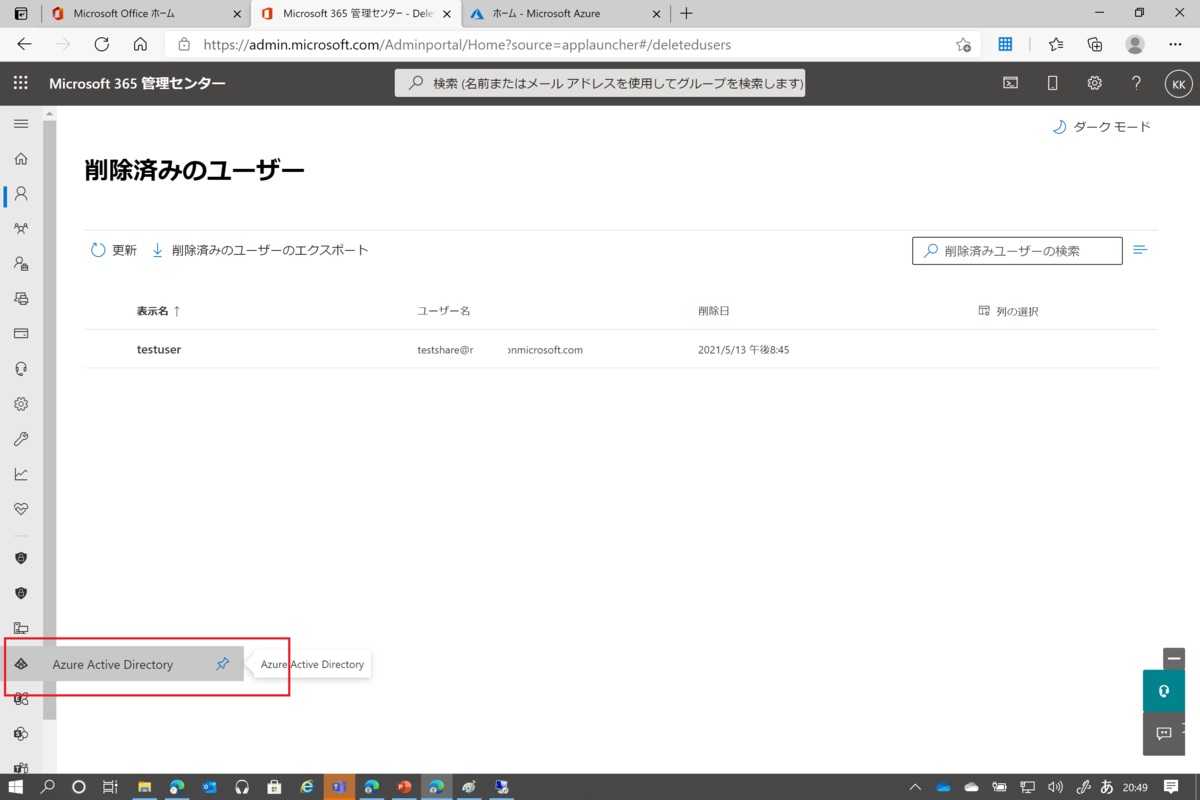Focus the 削除済みユーザーの検索 search box
The image size is (1200, 800).
click(1017, 251)
